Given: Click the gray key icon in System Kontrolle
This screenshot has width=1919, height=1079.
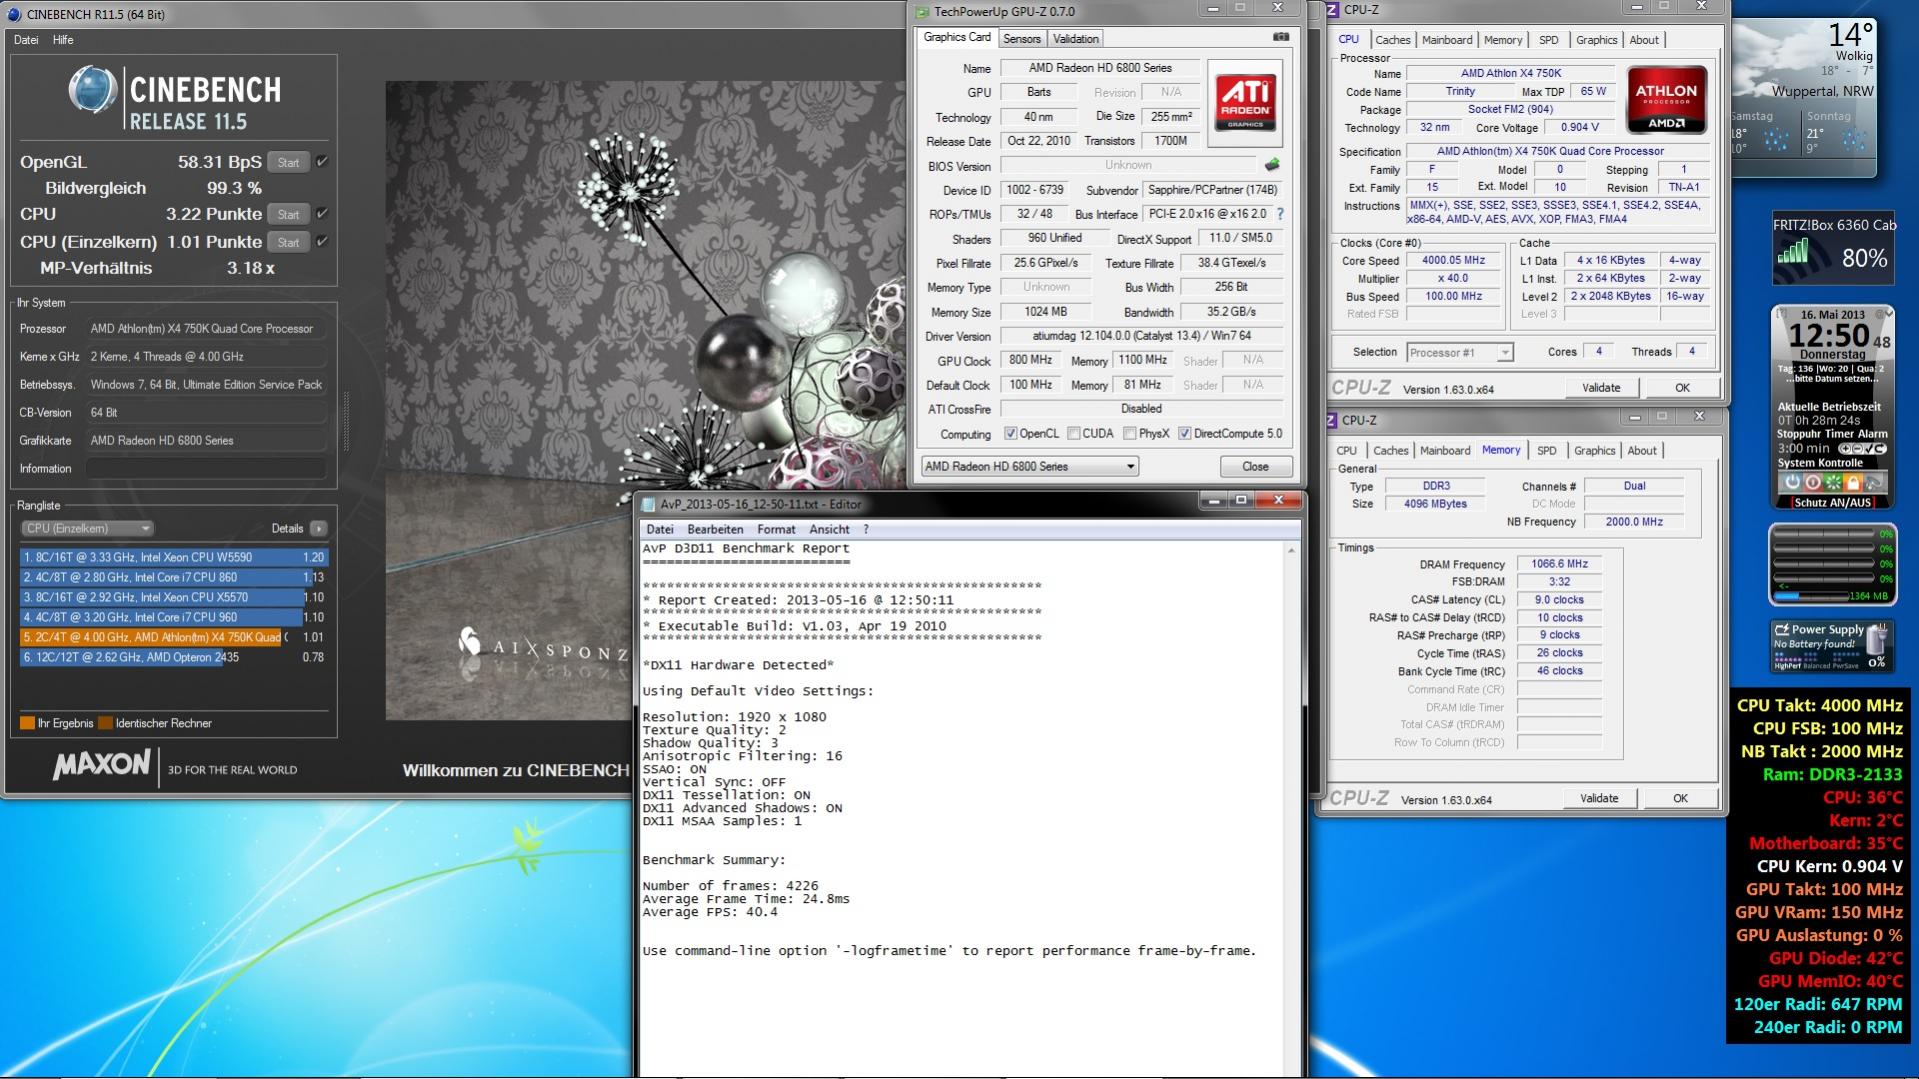Looking at the screenshot, I should pos(1874,482).
